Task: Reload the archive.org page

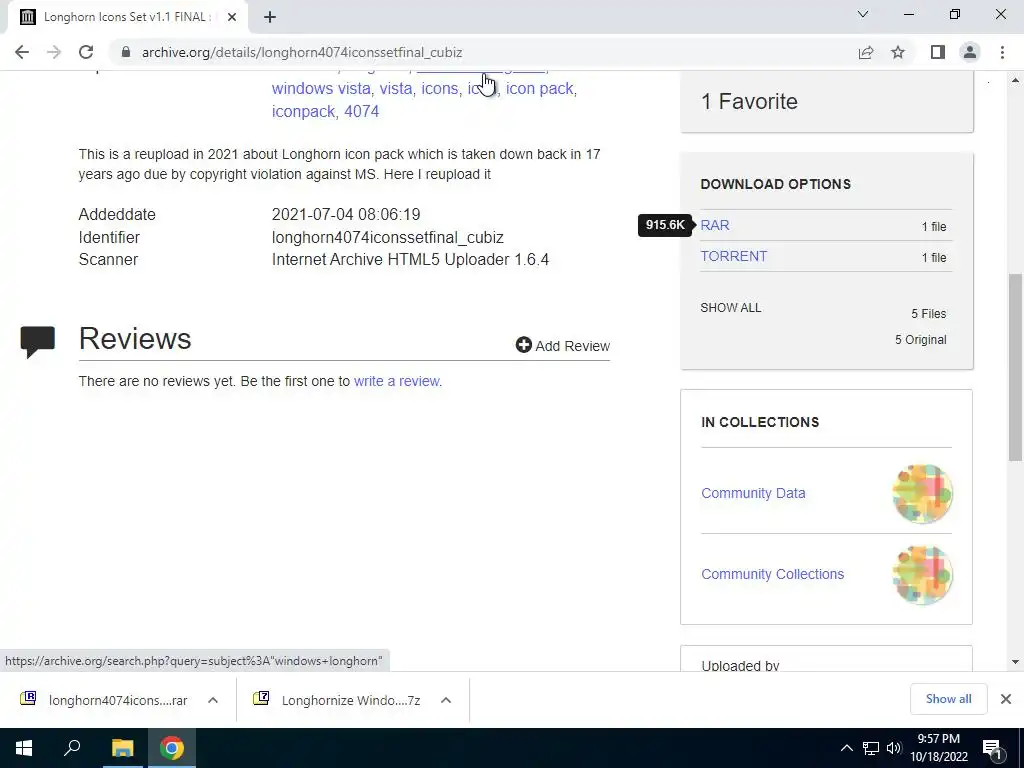Action: (x=86, y=52)
